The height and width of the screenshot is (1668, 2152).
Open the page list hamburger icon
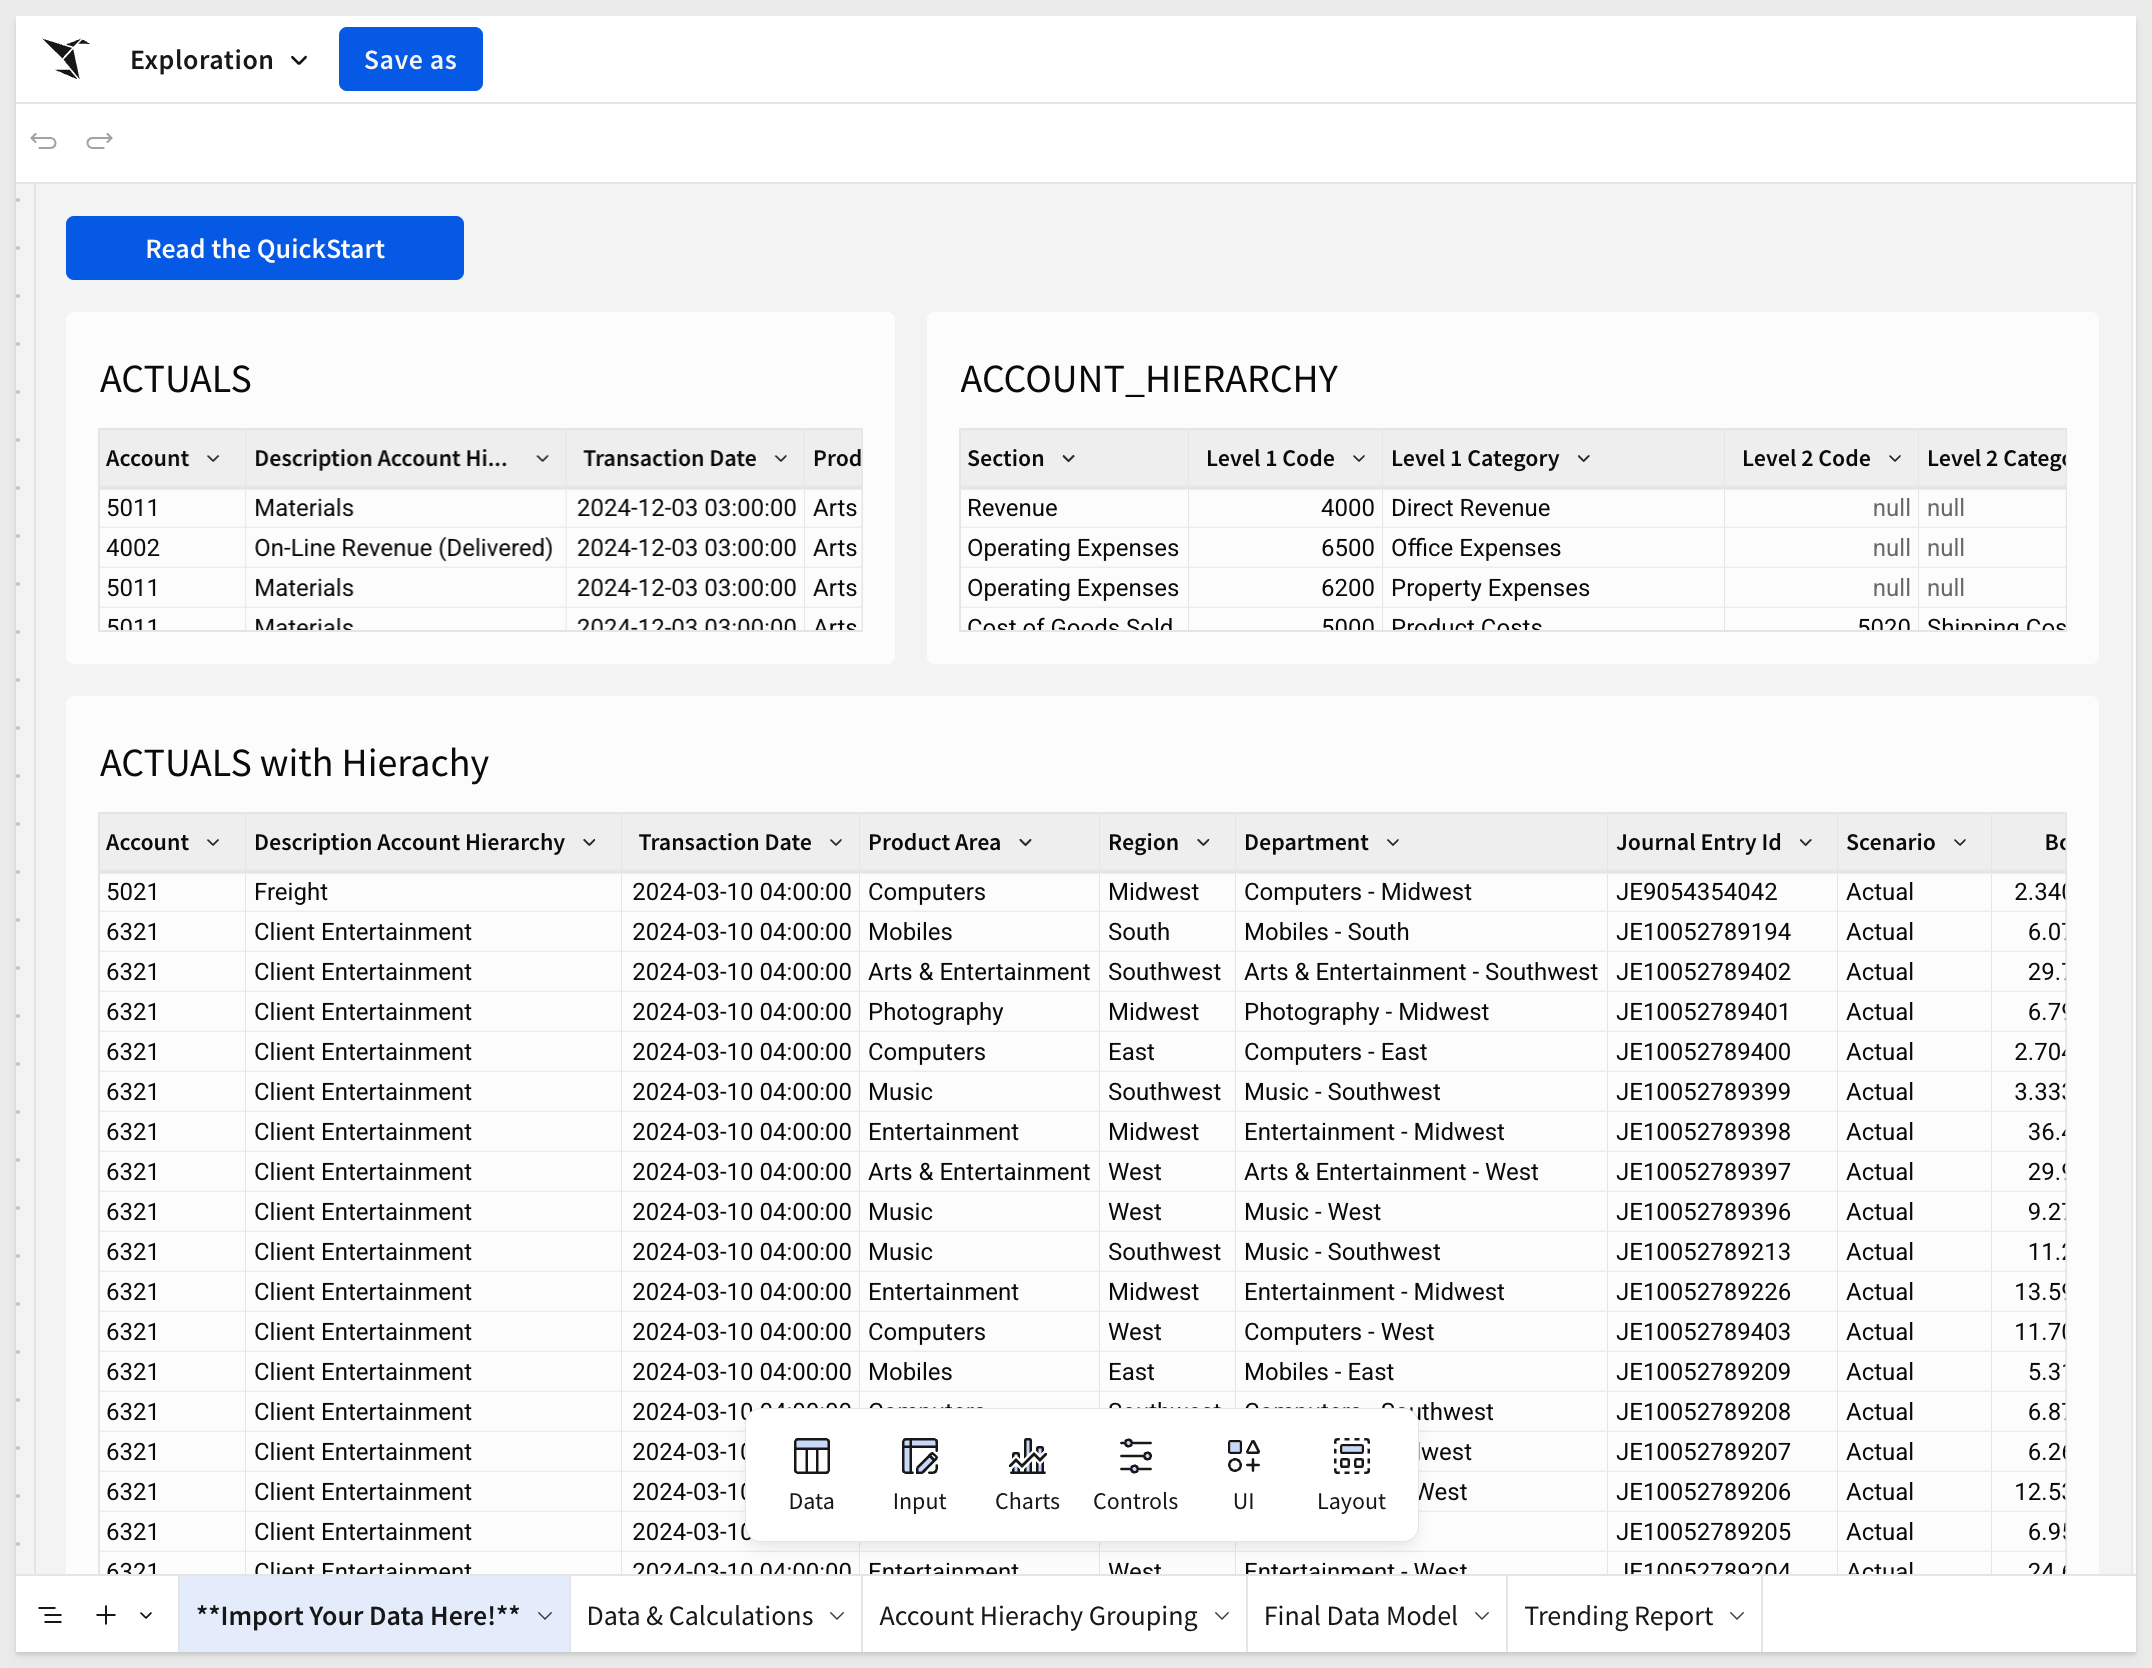click(50, 1615)
